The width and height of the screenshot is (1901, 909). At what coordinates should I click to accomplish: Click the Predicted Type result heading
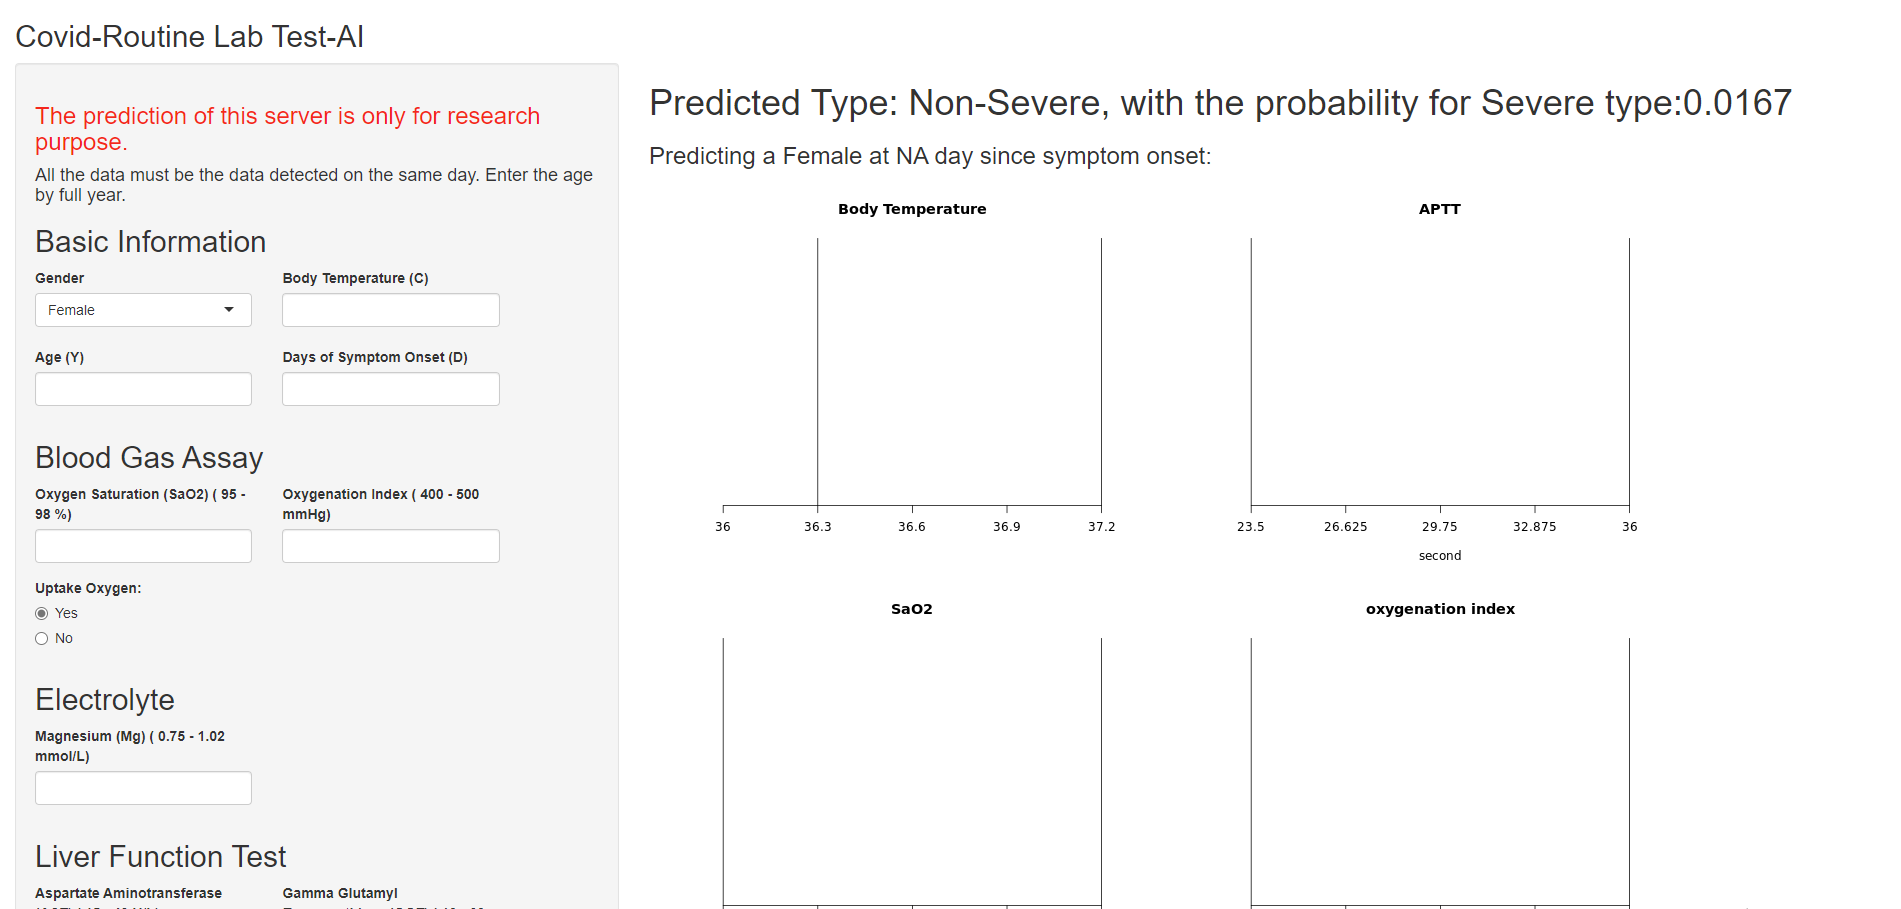pyautogui.click(x=1219, y=103)
